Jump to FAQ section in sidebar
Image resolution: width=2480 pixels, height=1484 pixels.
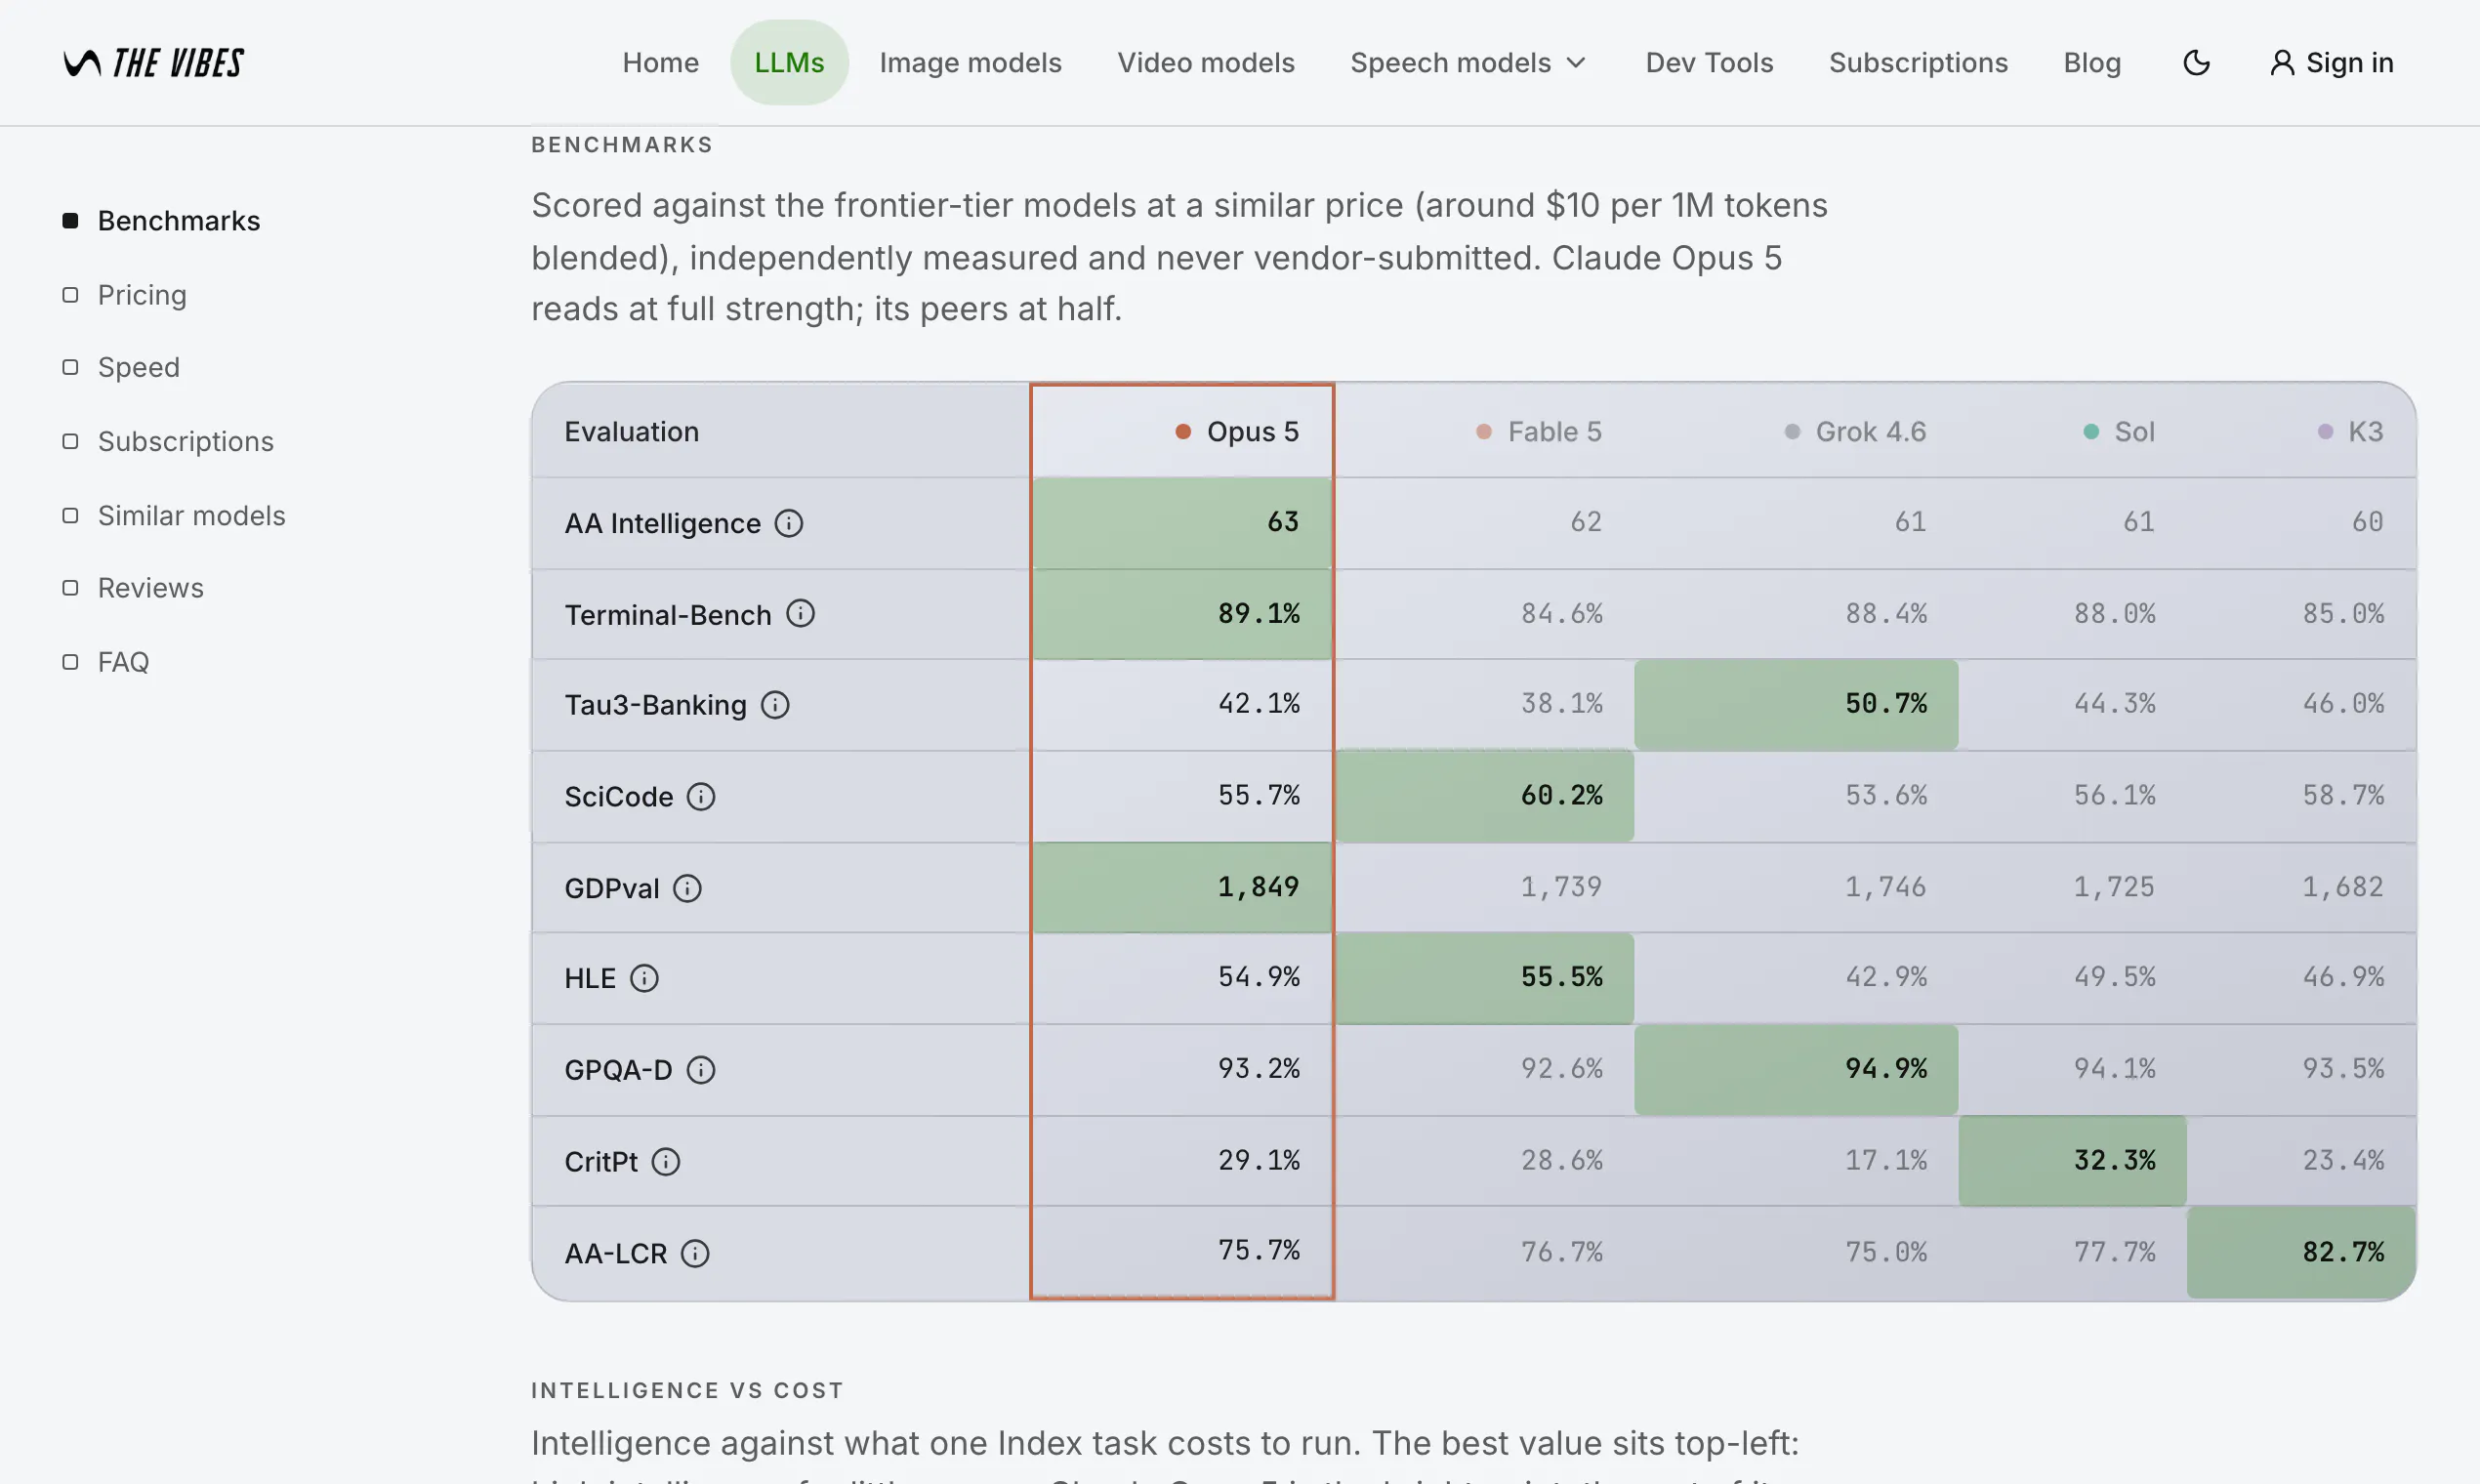[124, 662]
